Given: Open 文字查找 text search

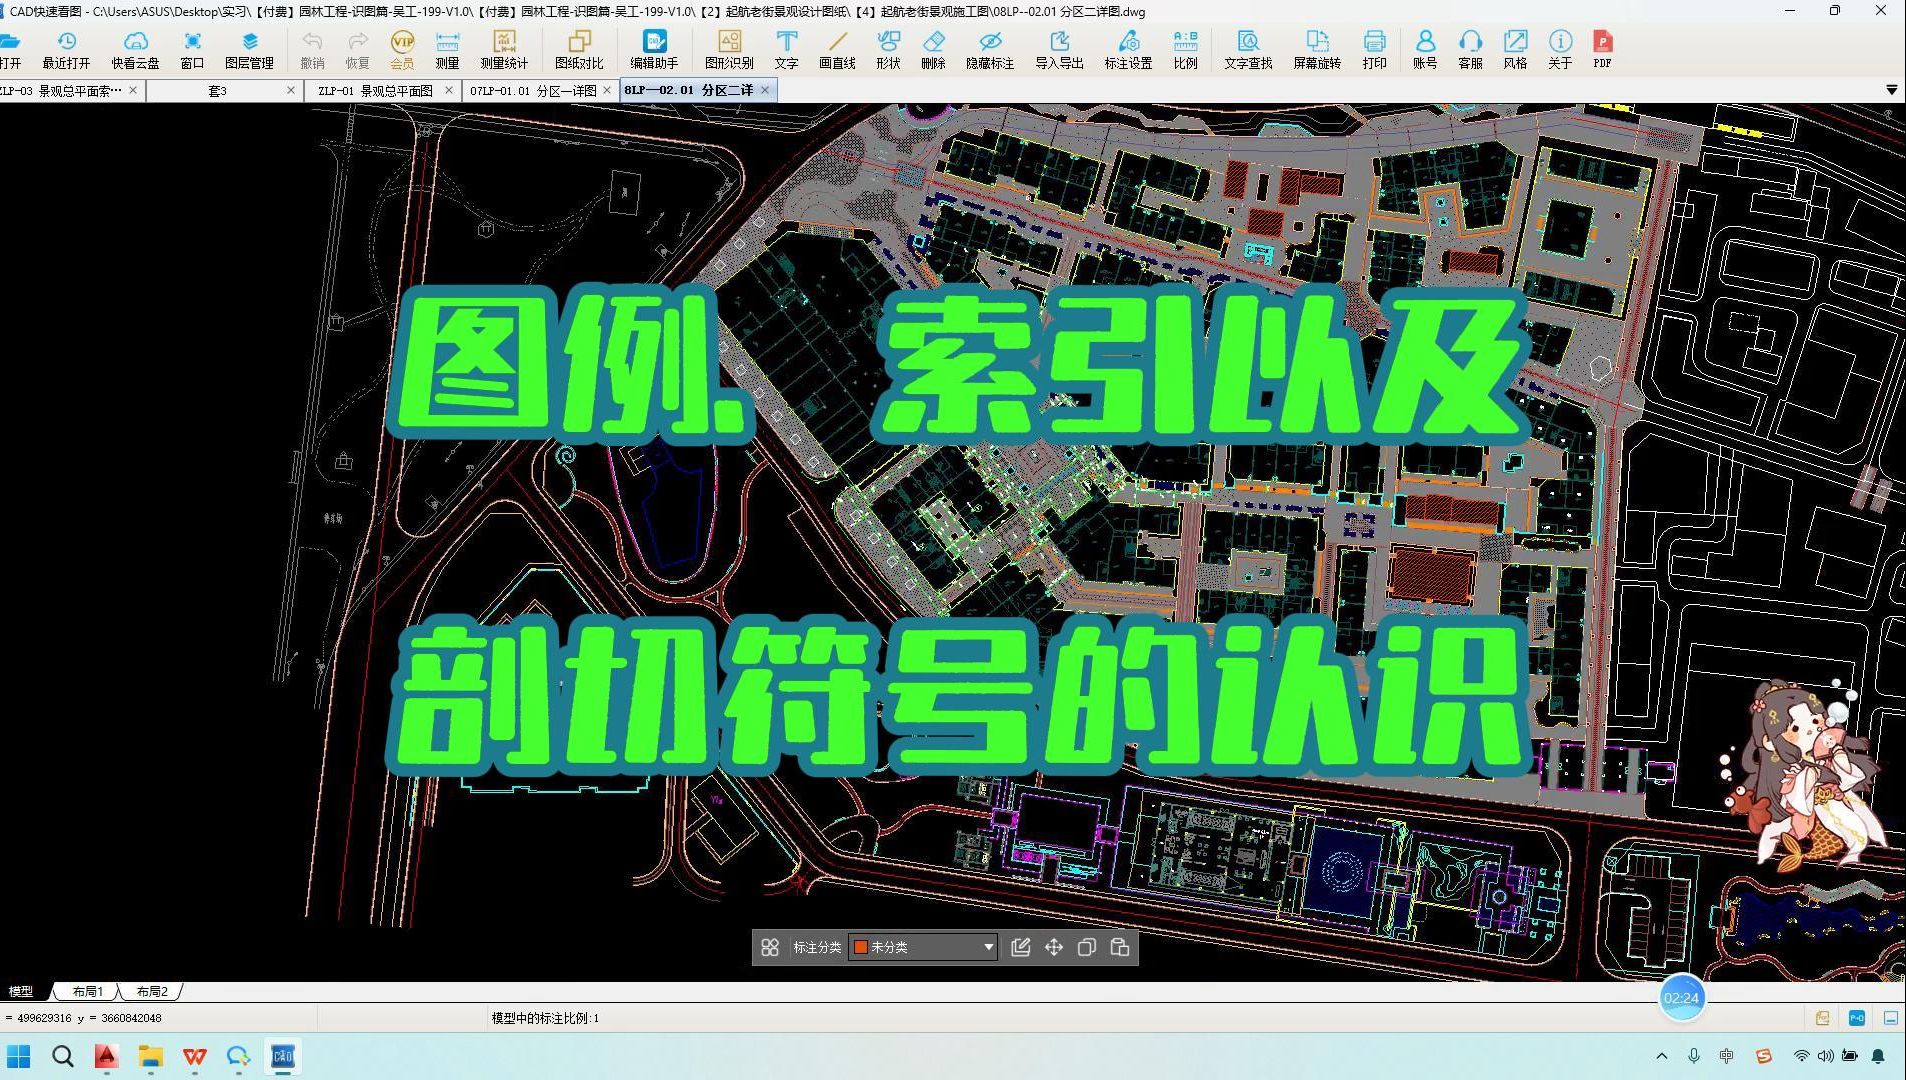Looking at the screenshot, I should 1247,48.
